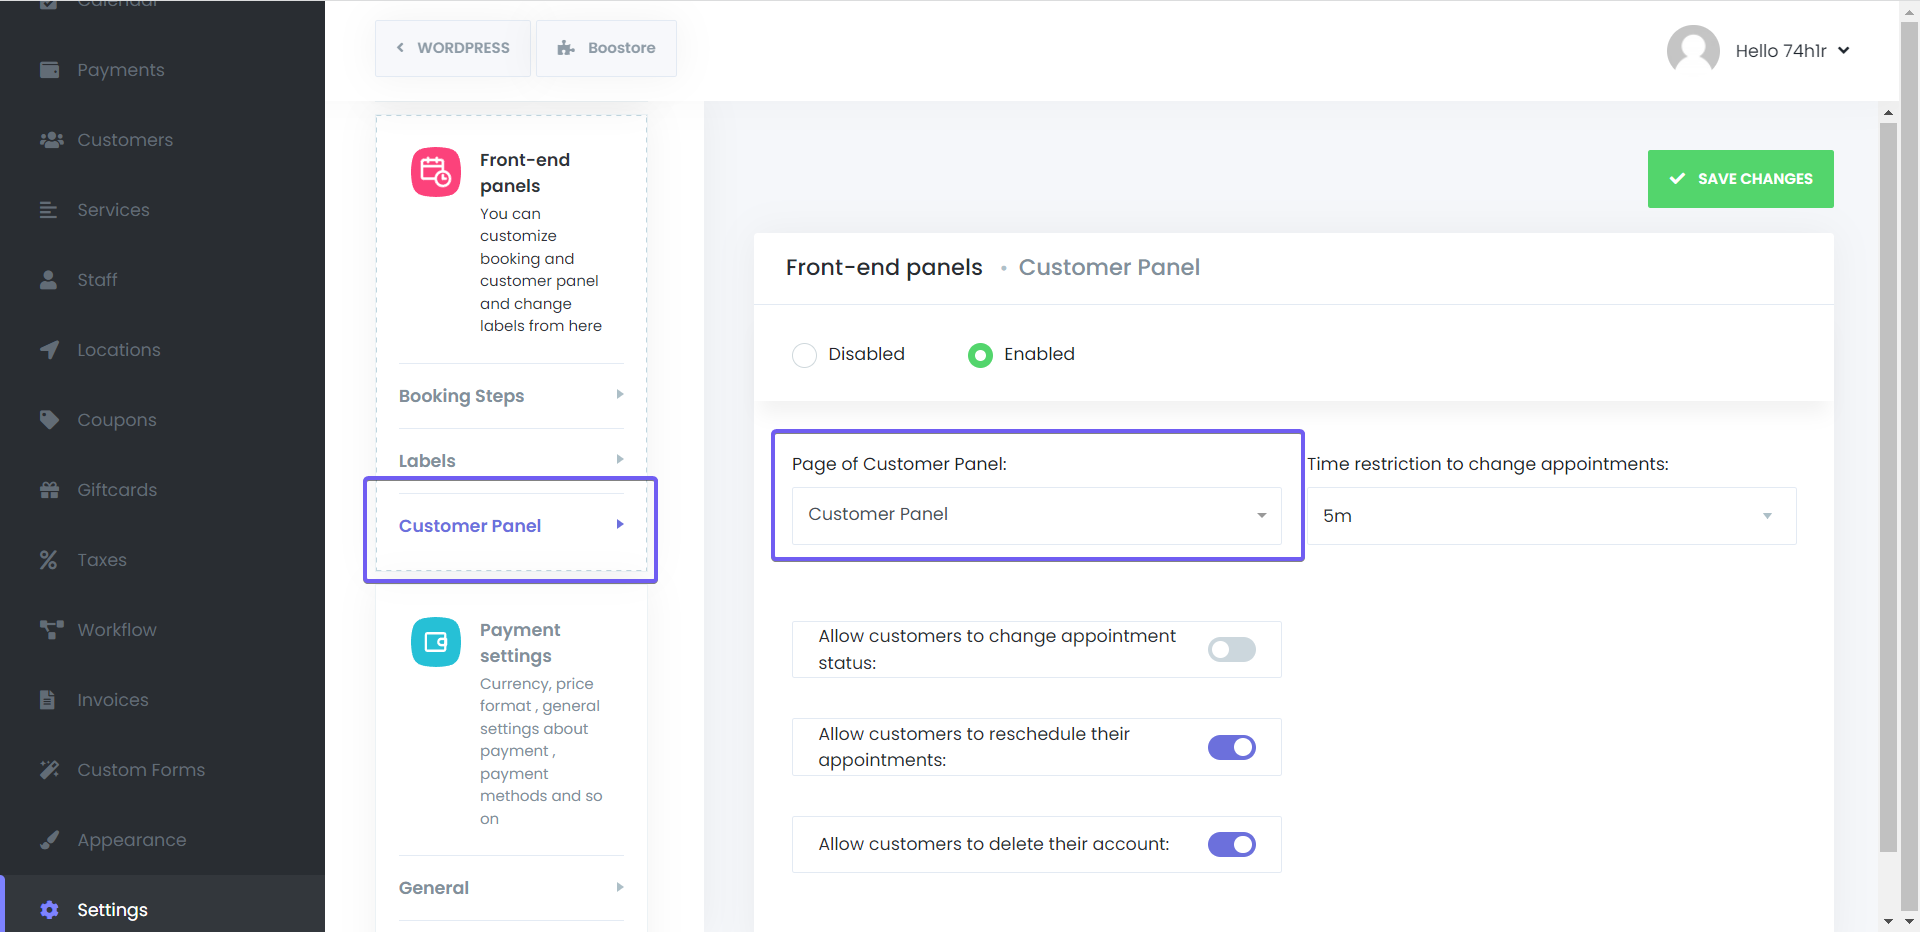1920x932 pixels.
Task: Click the Services sidebar icon
Action: point(49,209)
